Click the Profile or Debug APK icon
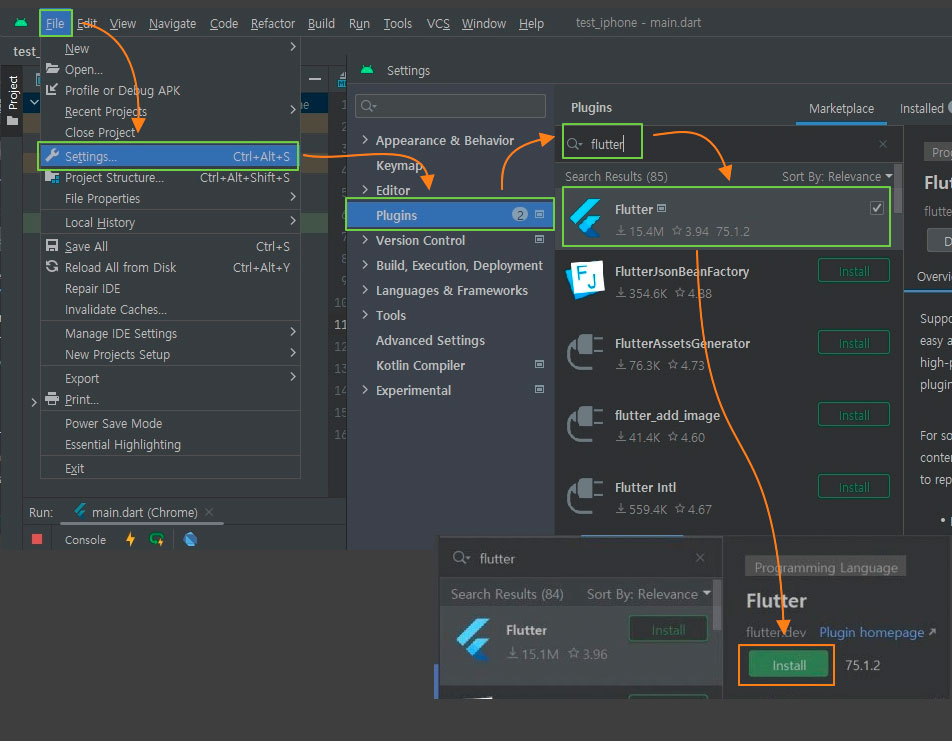952x741 pixels. point(52,89)
